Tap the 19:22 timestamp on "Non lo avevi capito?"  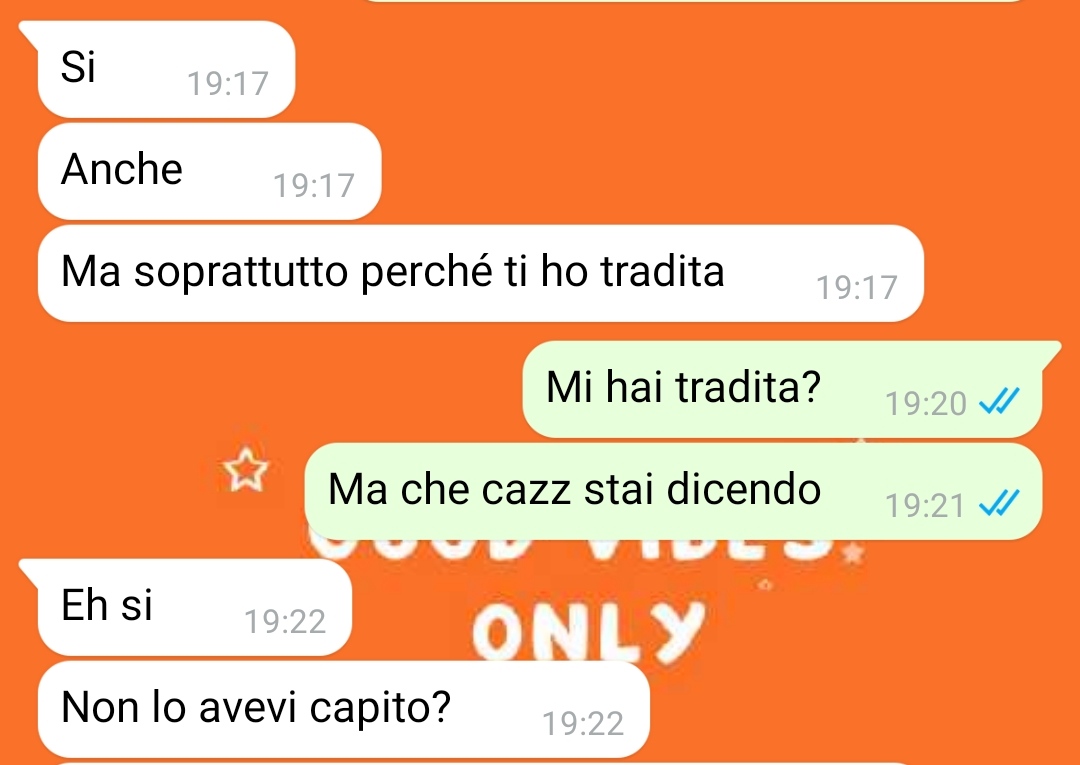pyautogui.click(x=583, y=724)
